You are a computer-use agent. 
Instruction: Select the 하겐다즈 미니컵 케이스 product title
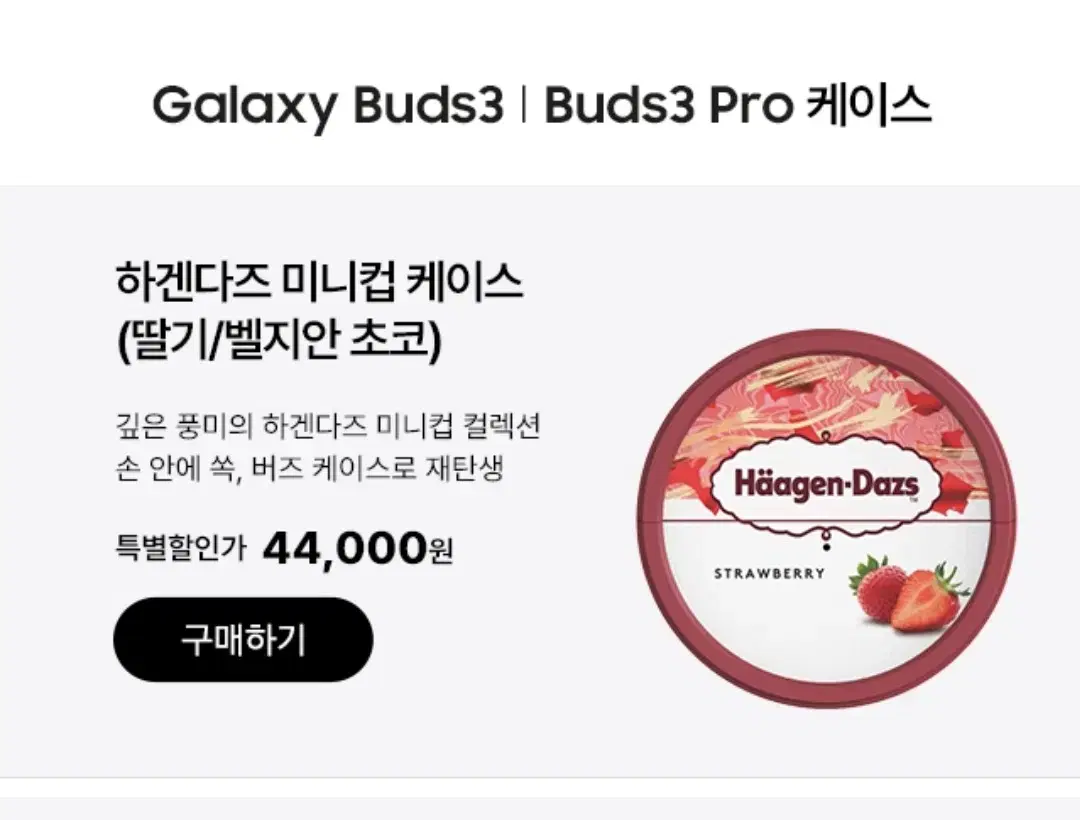[319, 282]
